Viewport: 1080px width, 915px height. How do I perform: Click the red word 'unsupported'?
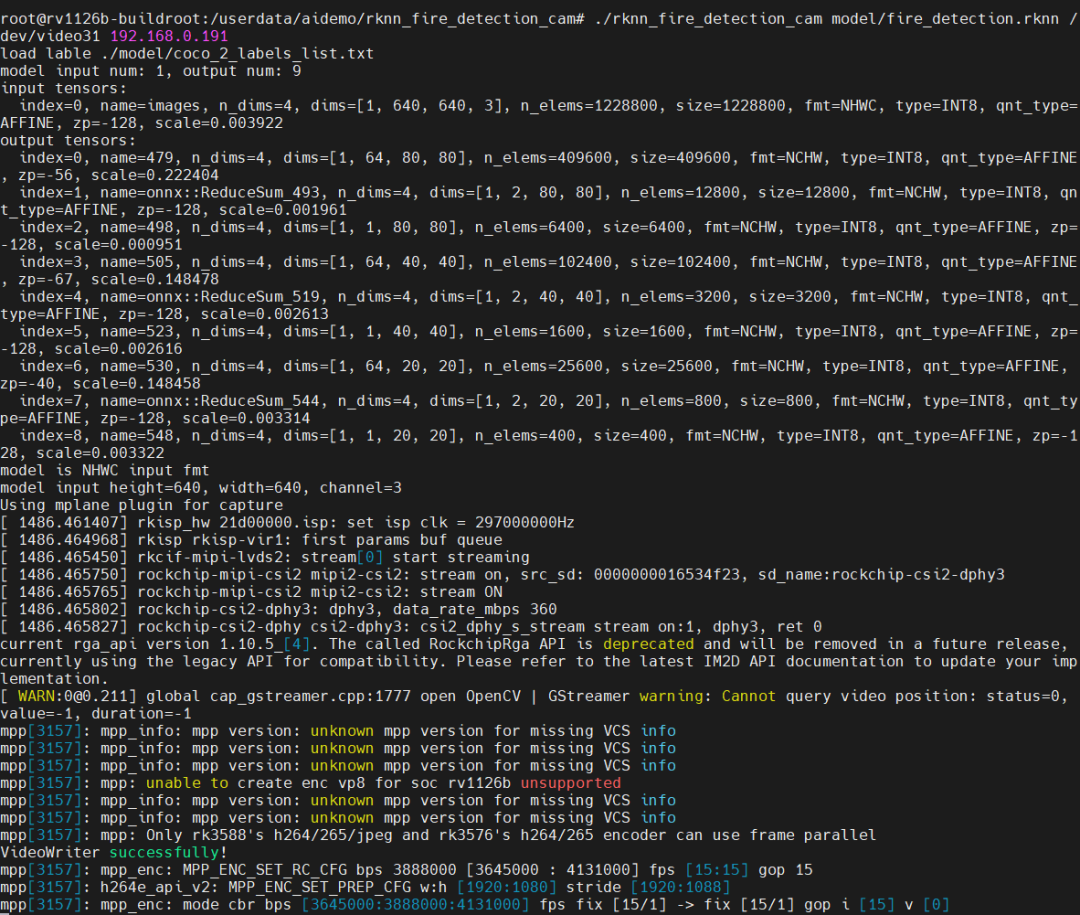click(x=570, y=783)
